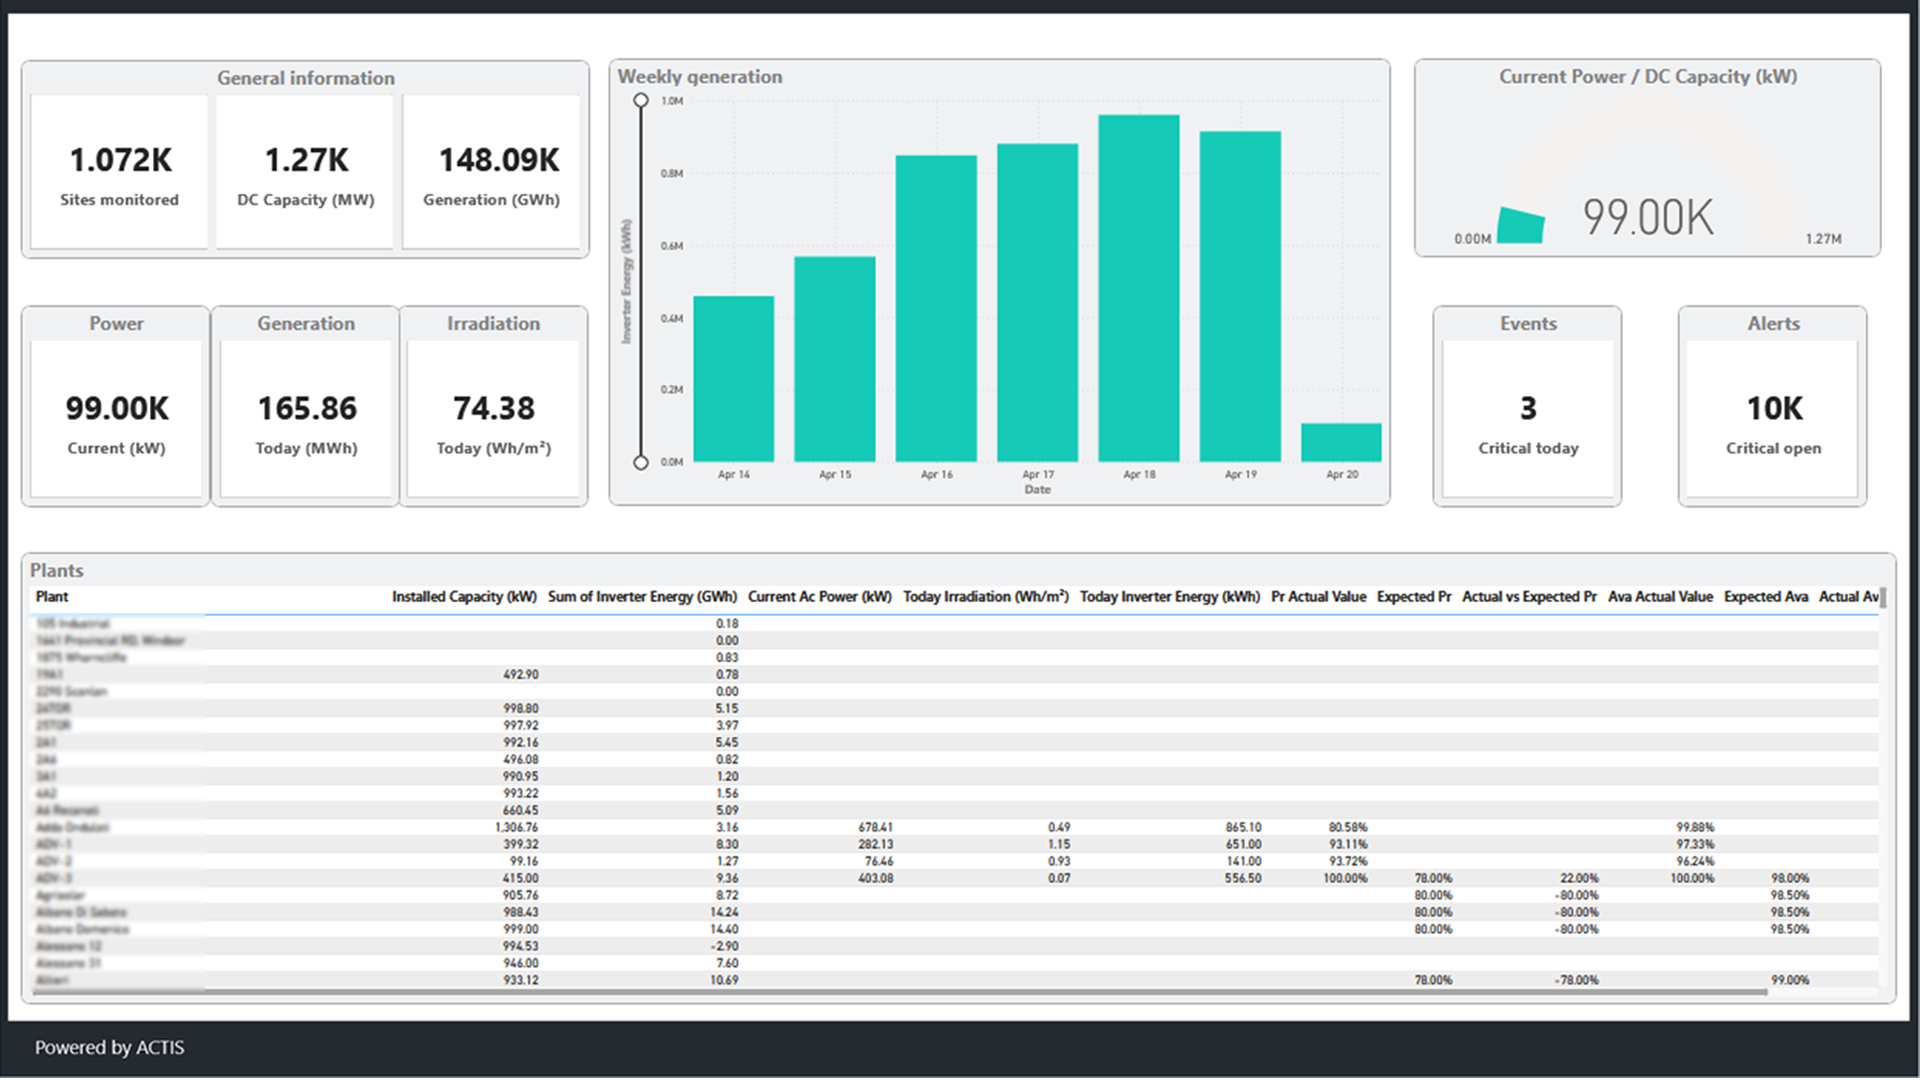Select the 556.50 today inverter energy cell

click(1243, 879)
